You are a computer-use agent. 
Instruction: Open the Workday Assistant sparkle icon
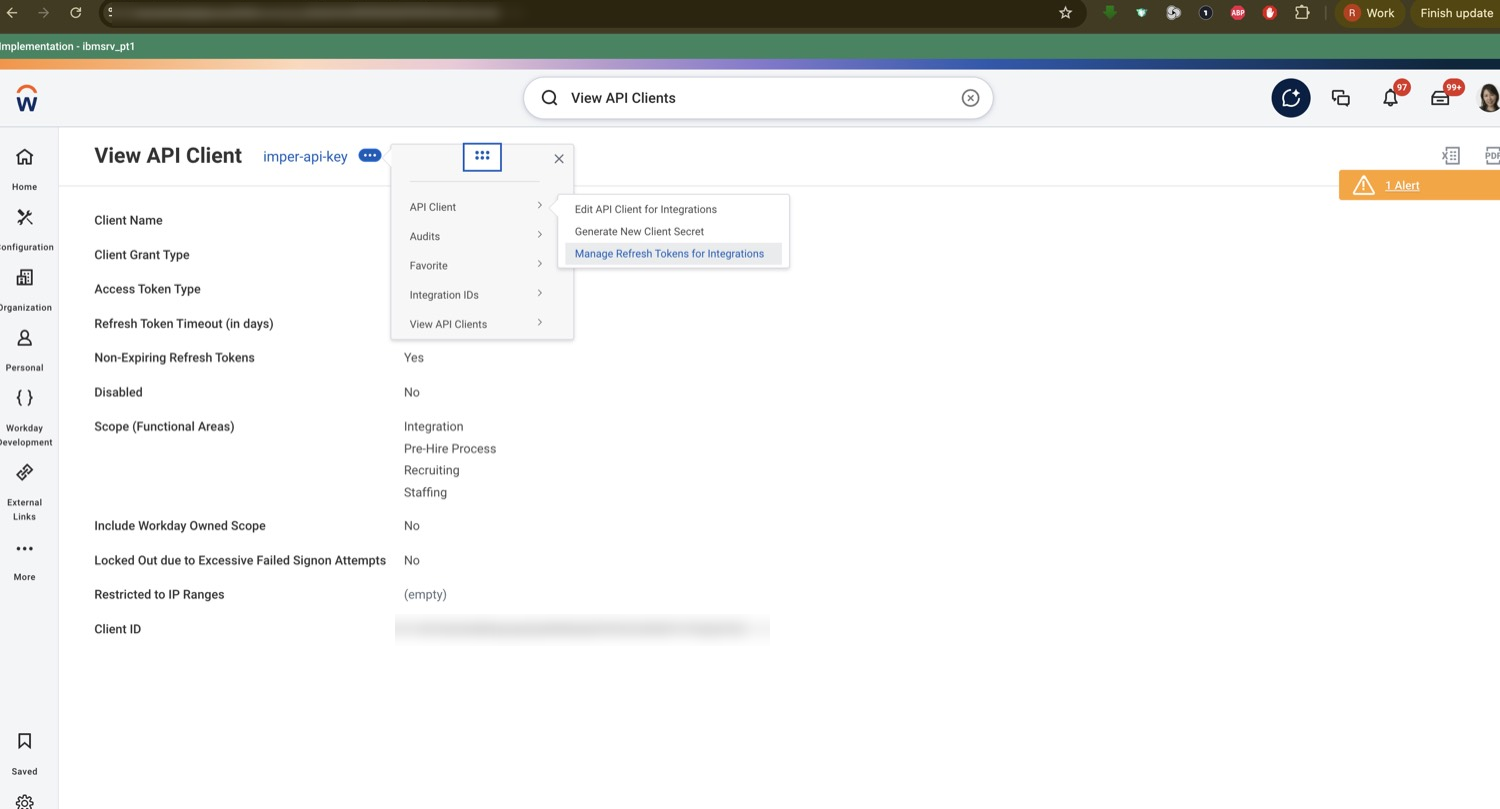(1291, 98)
